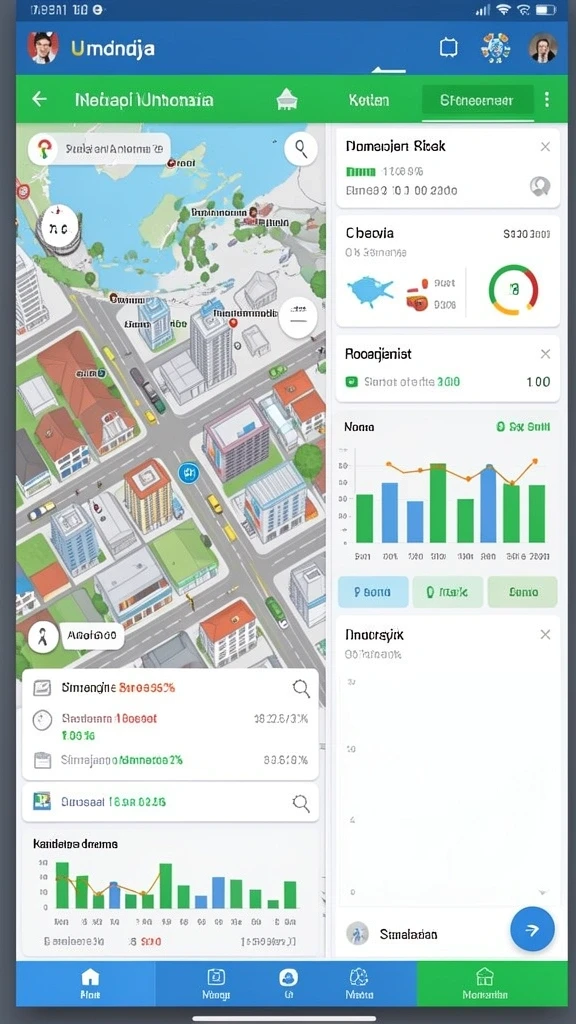Viewport: 576px width, 1024px height.
Task: Tap the round zoom-out minus button on the map
Action: click(298, 318)
